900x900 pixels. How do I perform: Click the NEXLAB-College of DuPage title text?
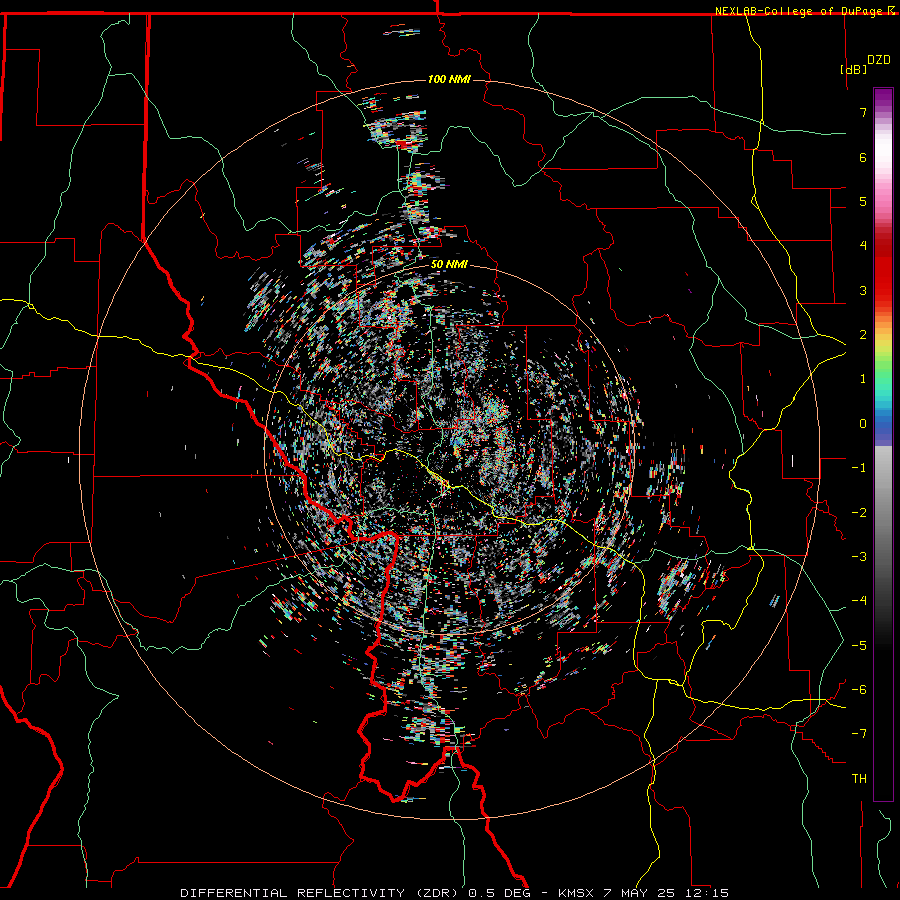(x=800, y=11)
